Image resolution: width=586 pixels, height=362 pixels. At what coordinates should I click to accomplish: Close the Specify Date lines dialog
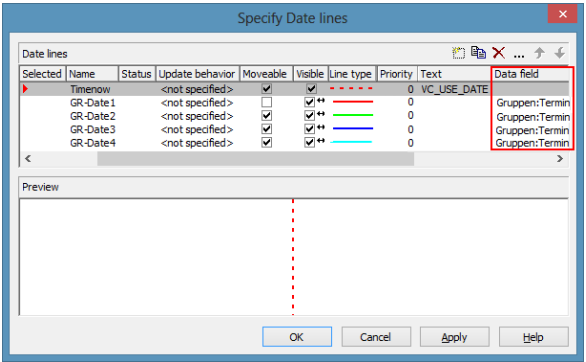pos(562,14)
